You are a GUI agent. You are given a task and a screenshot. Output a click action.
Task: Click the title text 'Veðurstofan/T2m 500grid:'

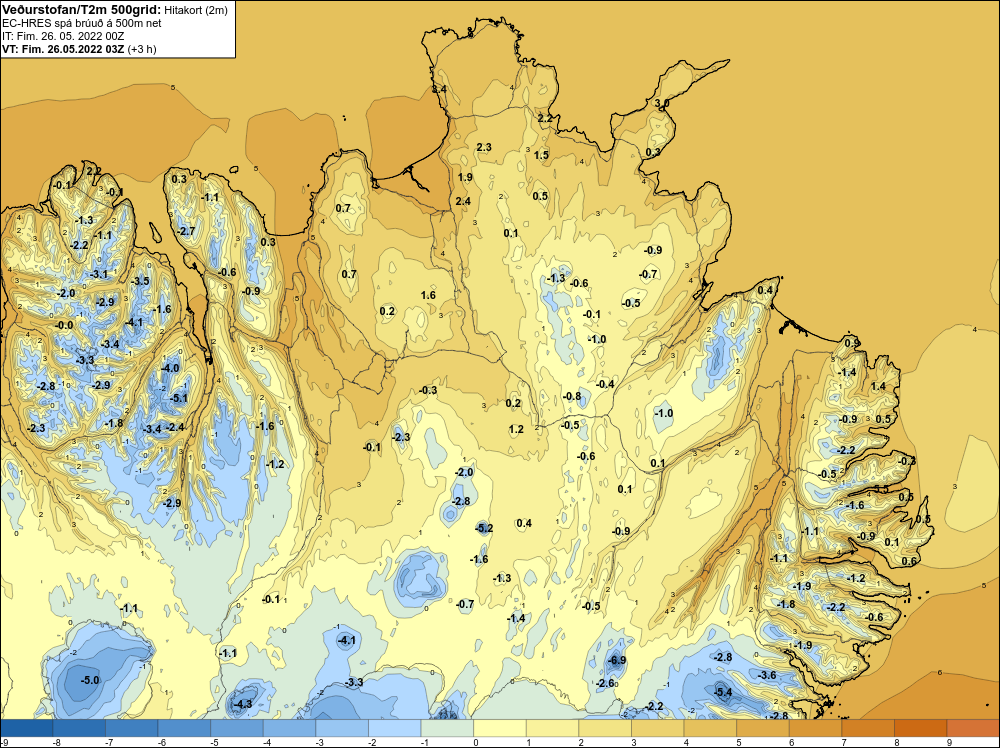[x=82, y=10]
